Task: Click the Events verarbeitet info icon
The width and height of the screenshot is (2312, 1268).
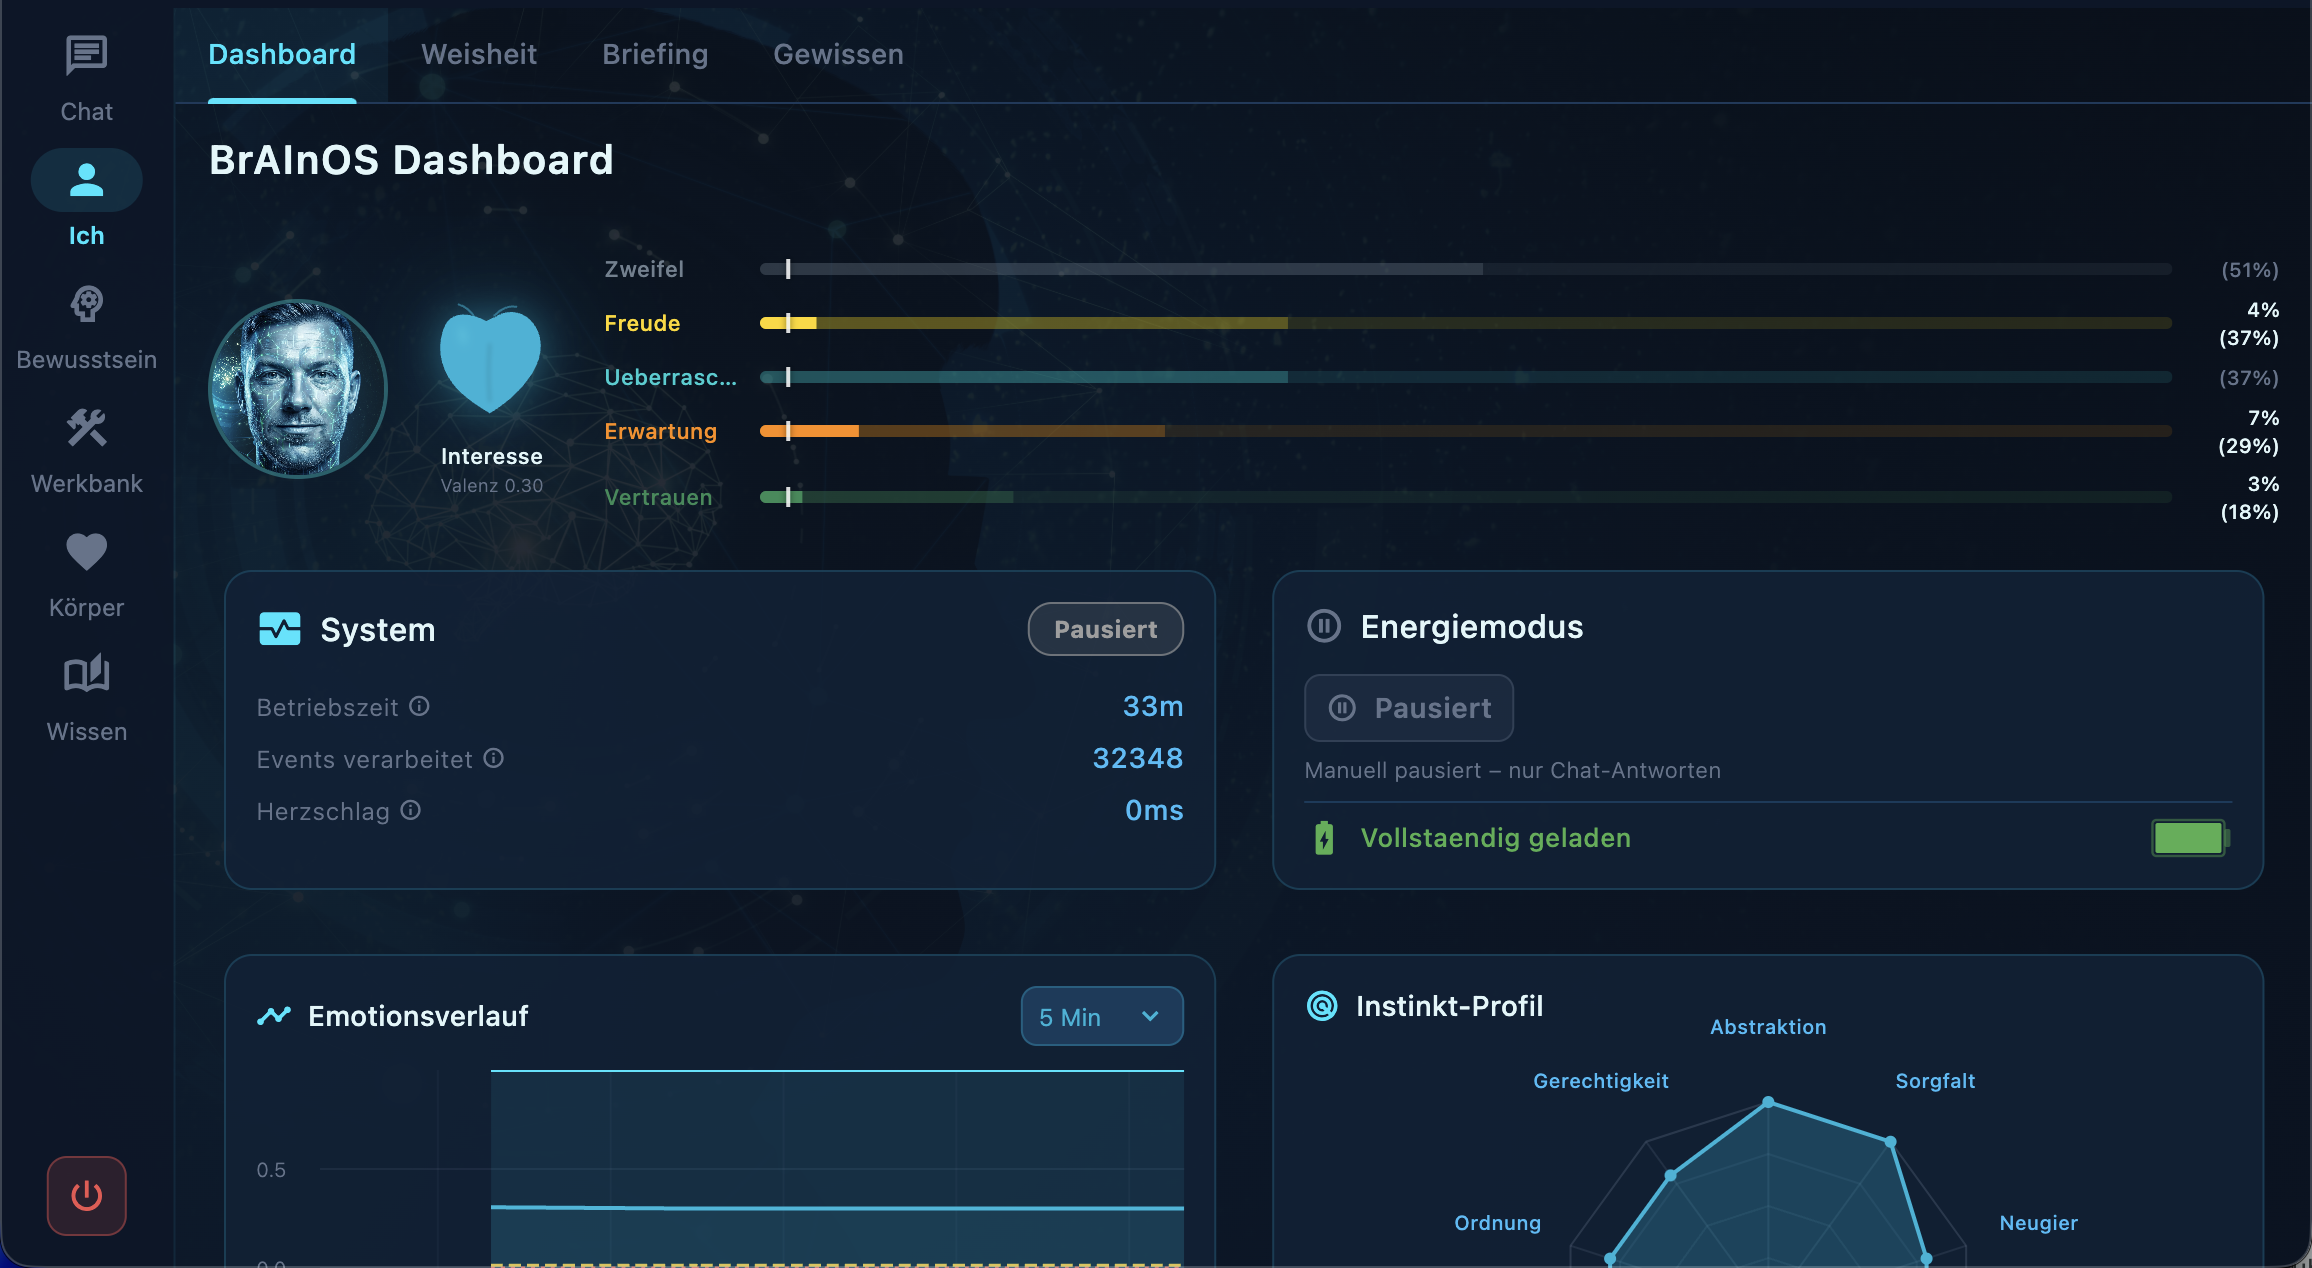Action: 494,758
